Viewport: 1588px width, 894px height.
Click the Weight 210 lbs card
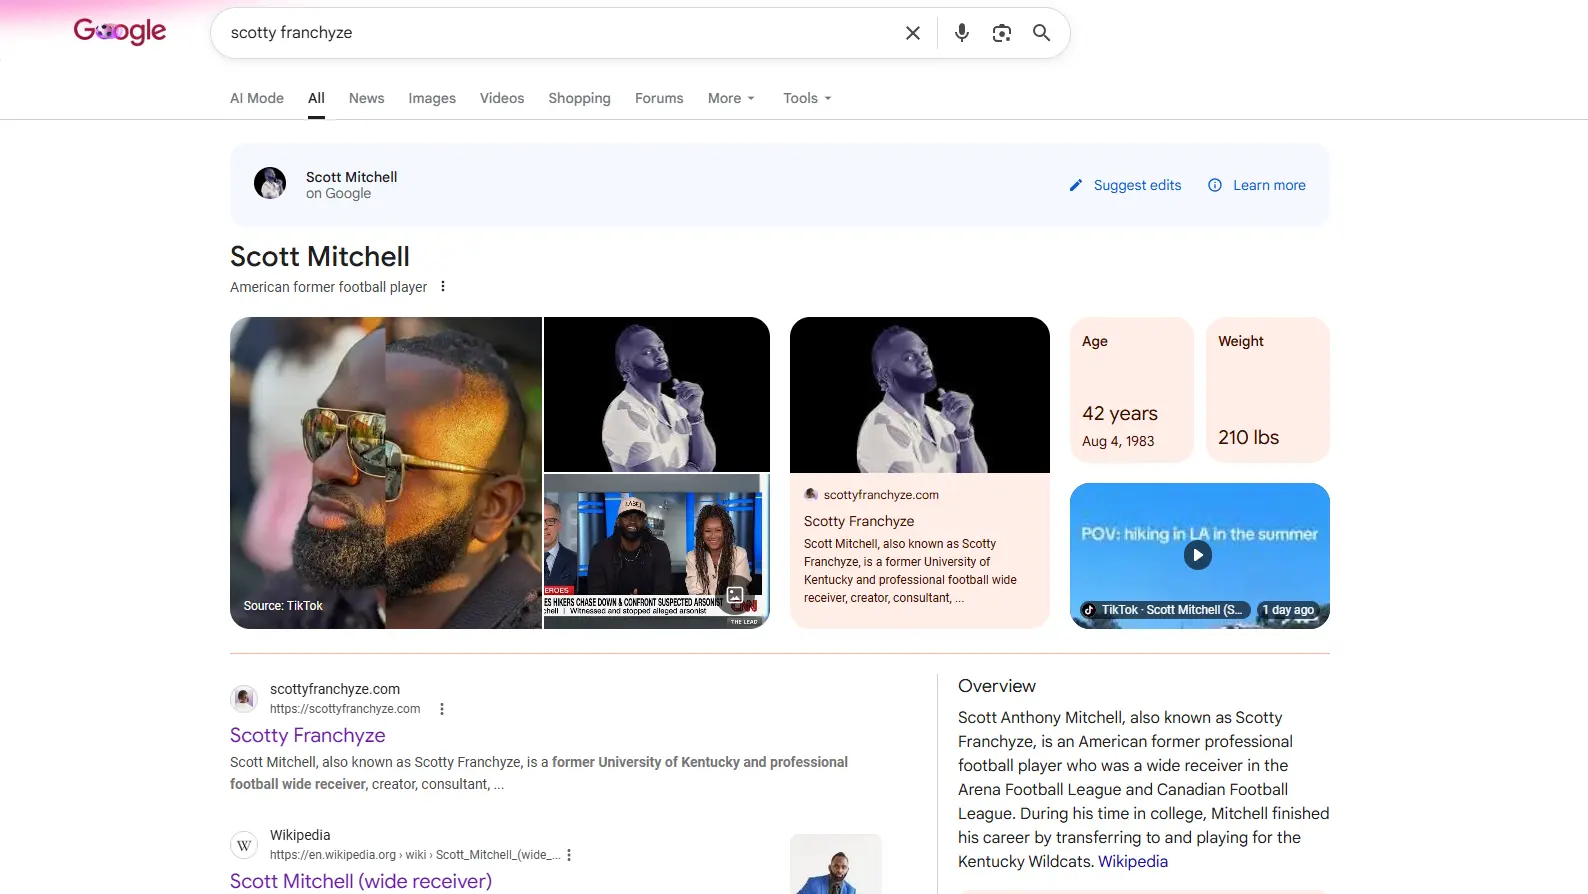click(1268, 390)
